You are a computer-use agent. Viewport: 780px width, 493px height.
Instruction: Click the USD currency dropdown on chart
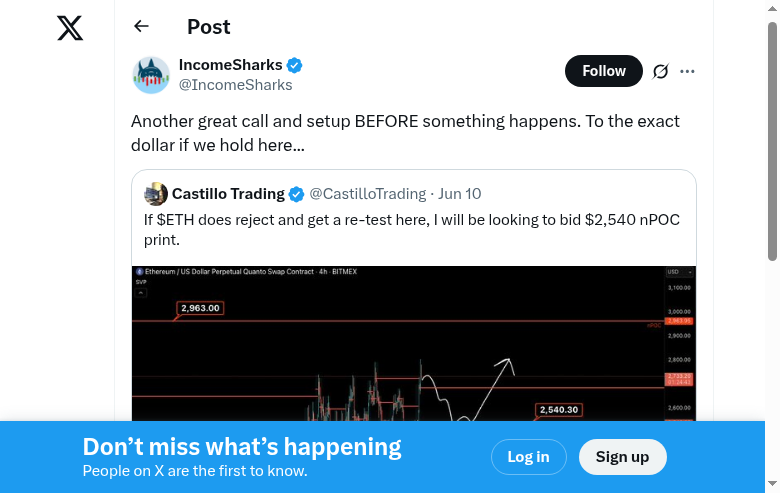pos(679,272)
